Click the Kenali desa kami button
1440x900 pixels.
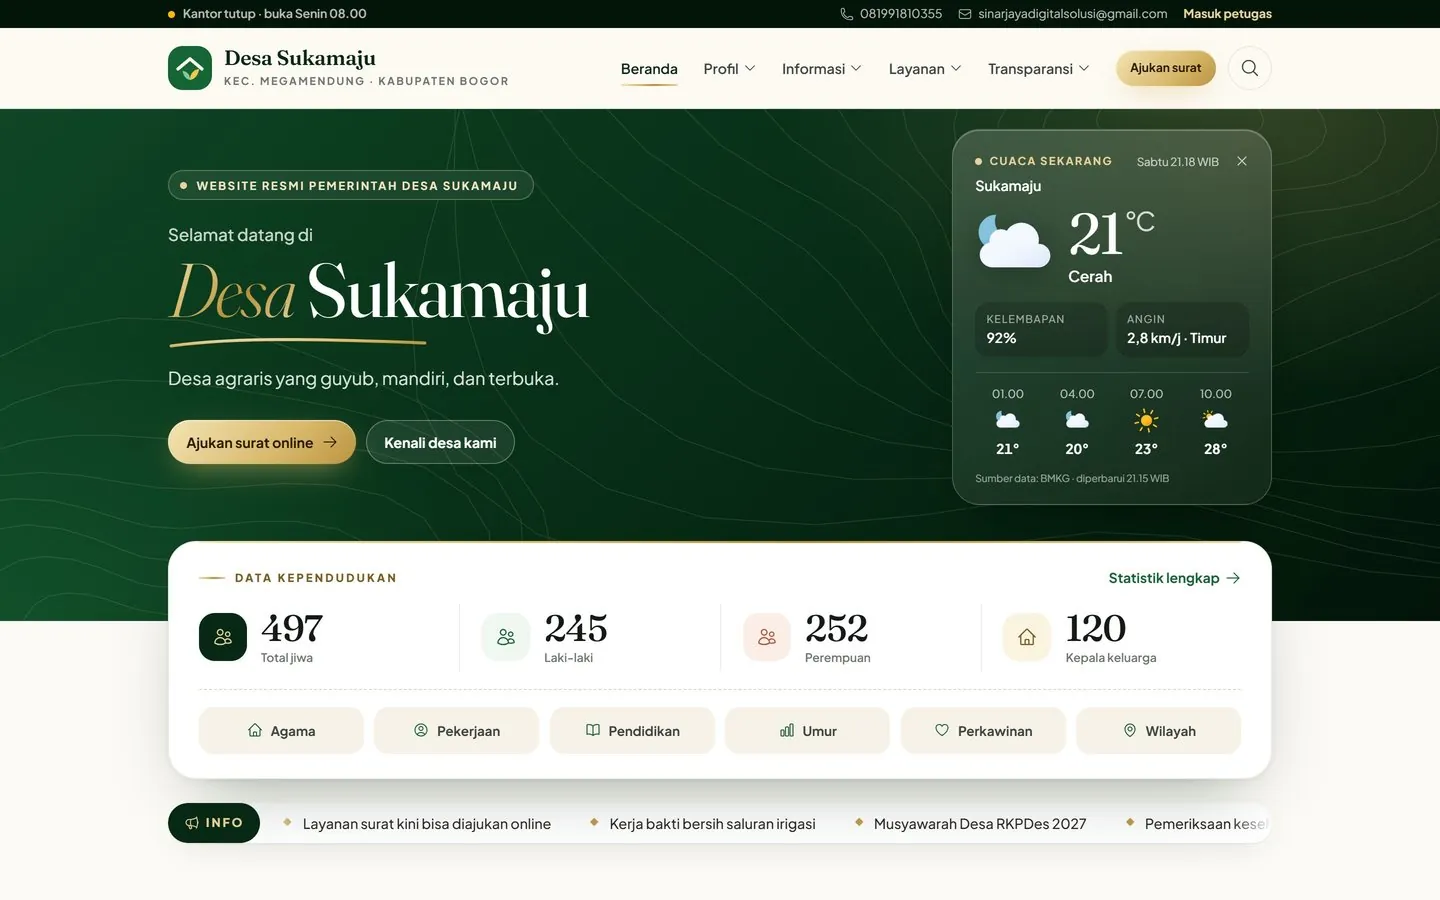(x=440, y=442)
